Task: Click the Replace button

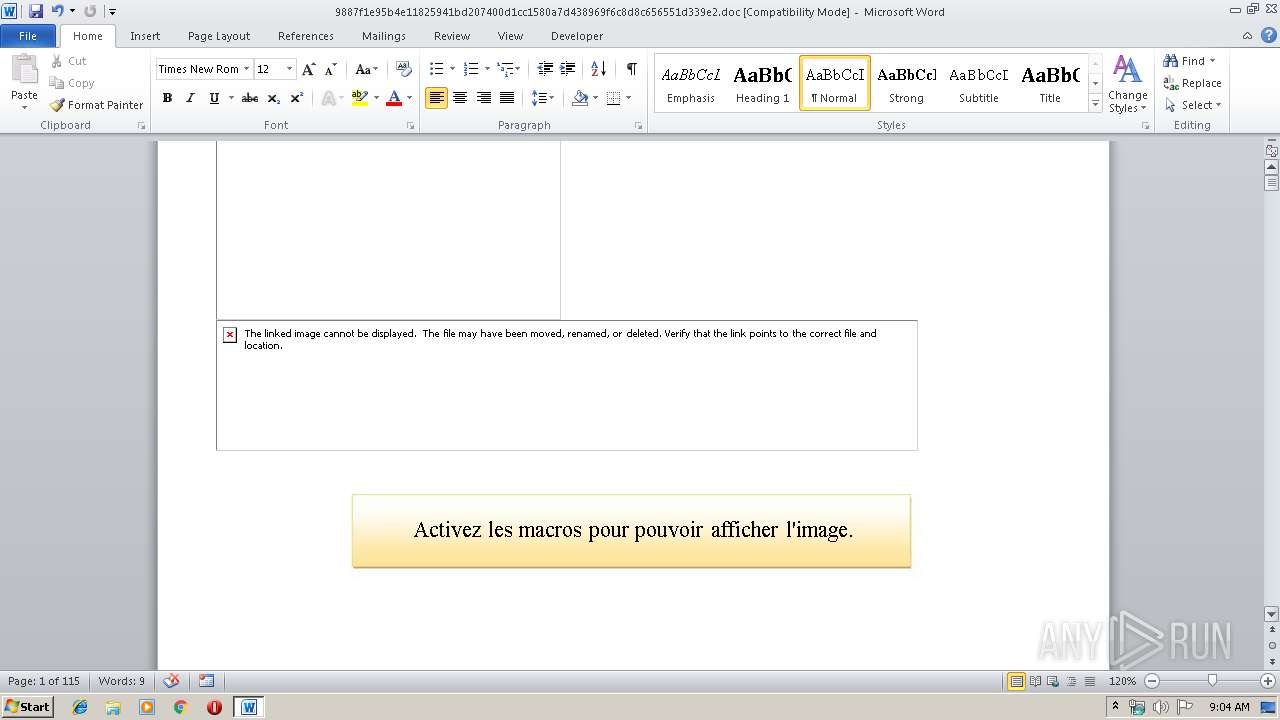Action: (1193, 83)
